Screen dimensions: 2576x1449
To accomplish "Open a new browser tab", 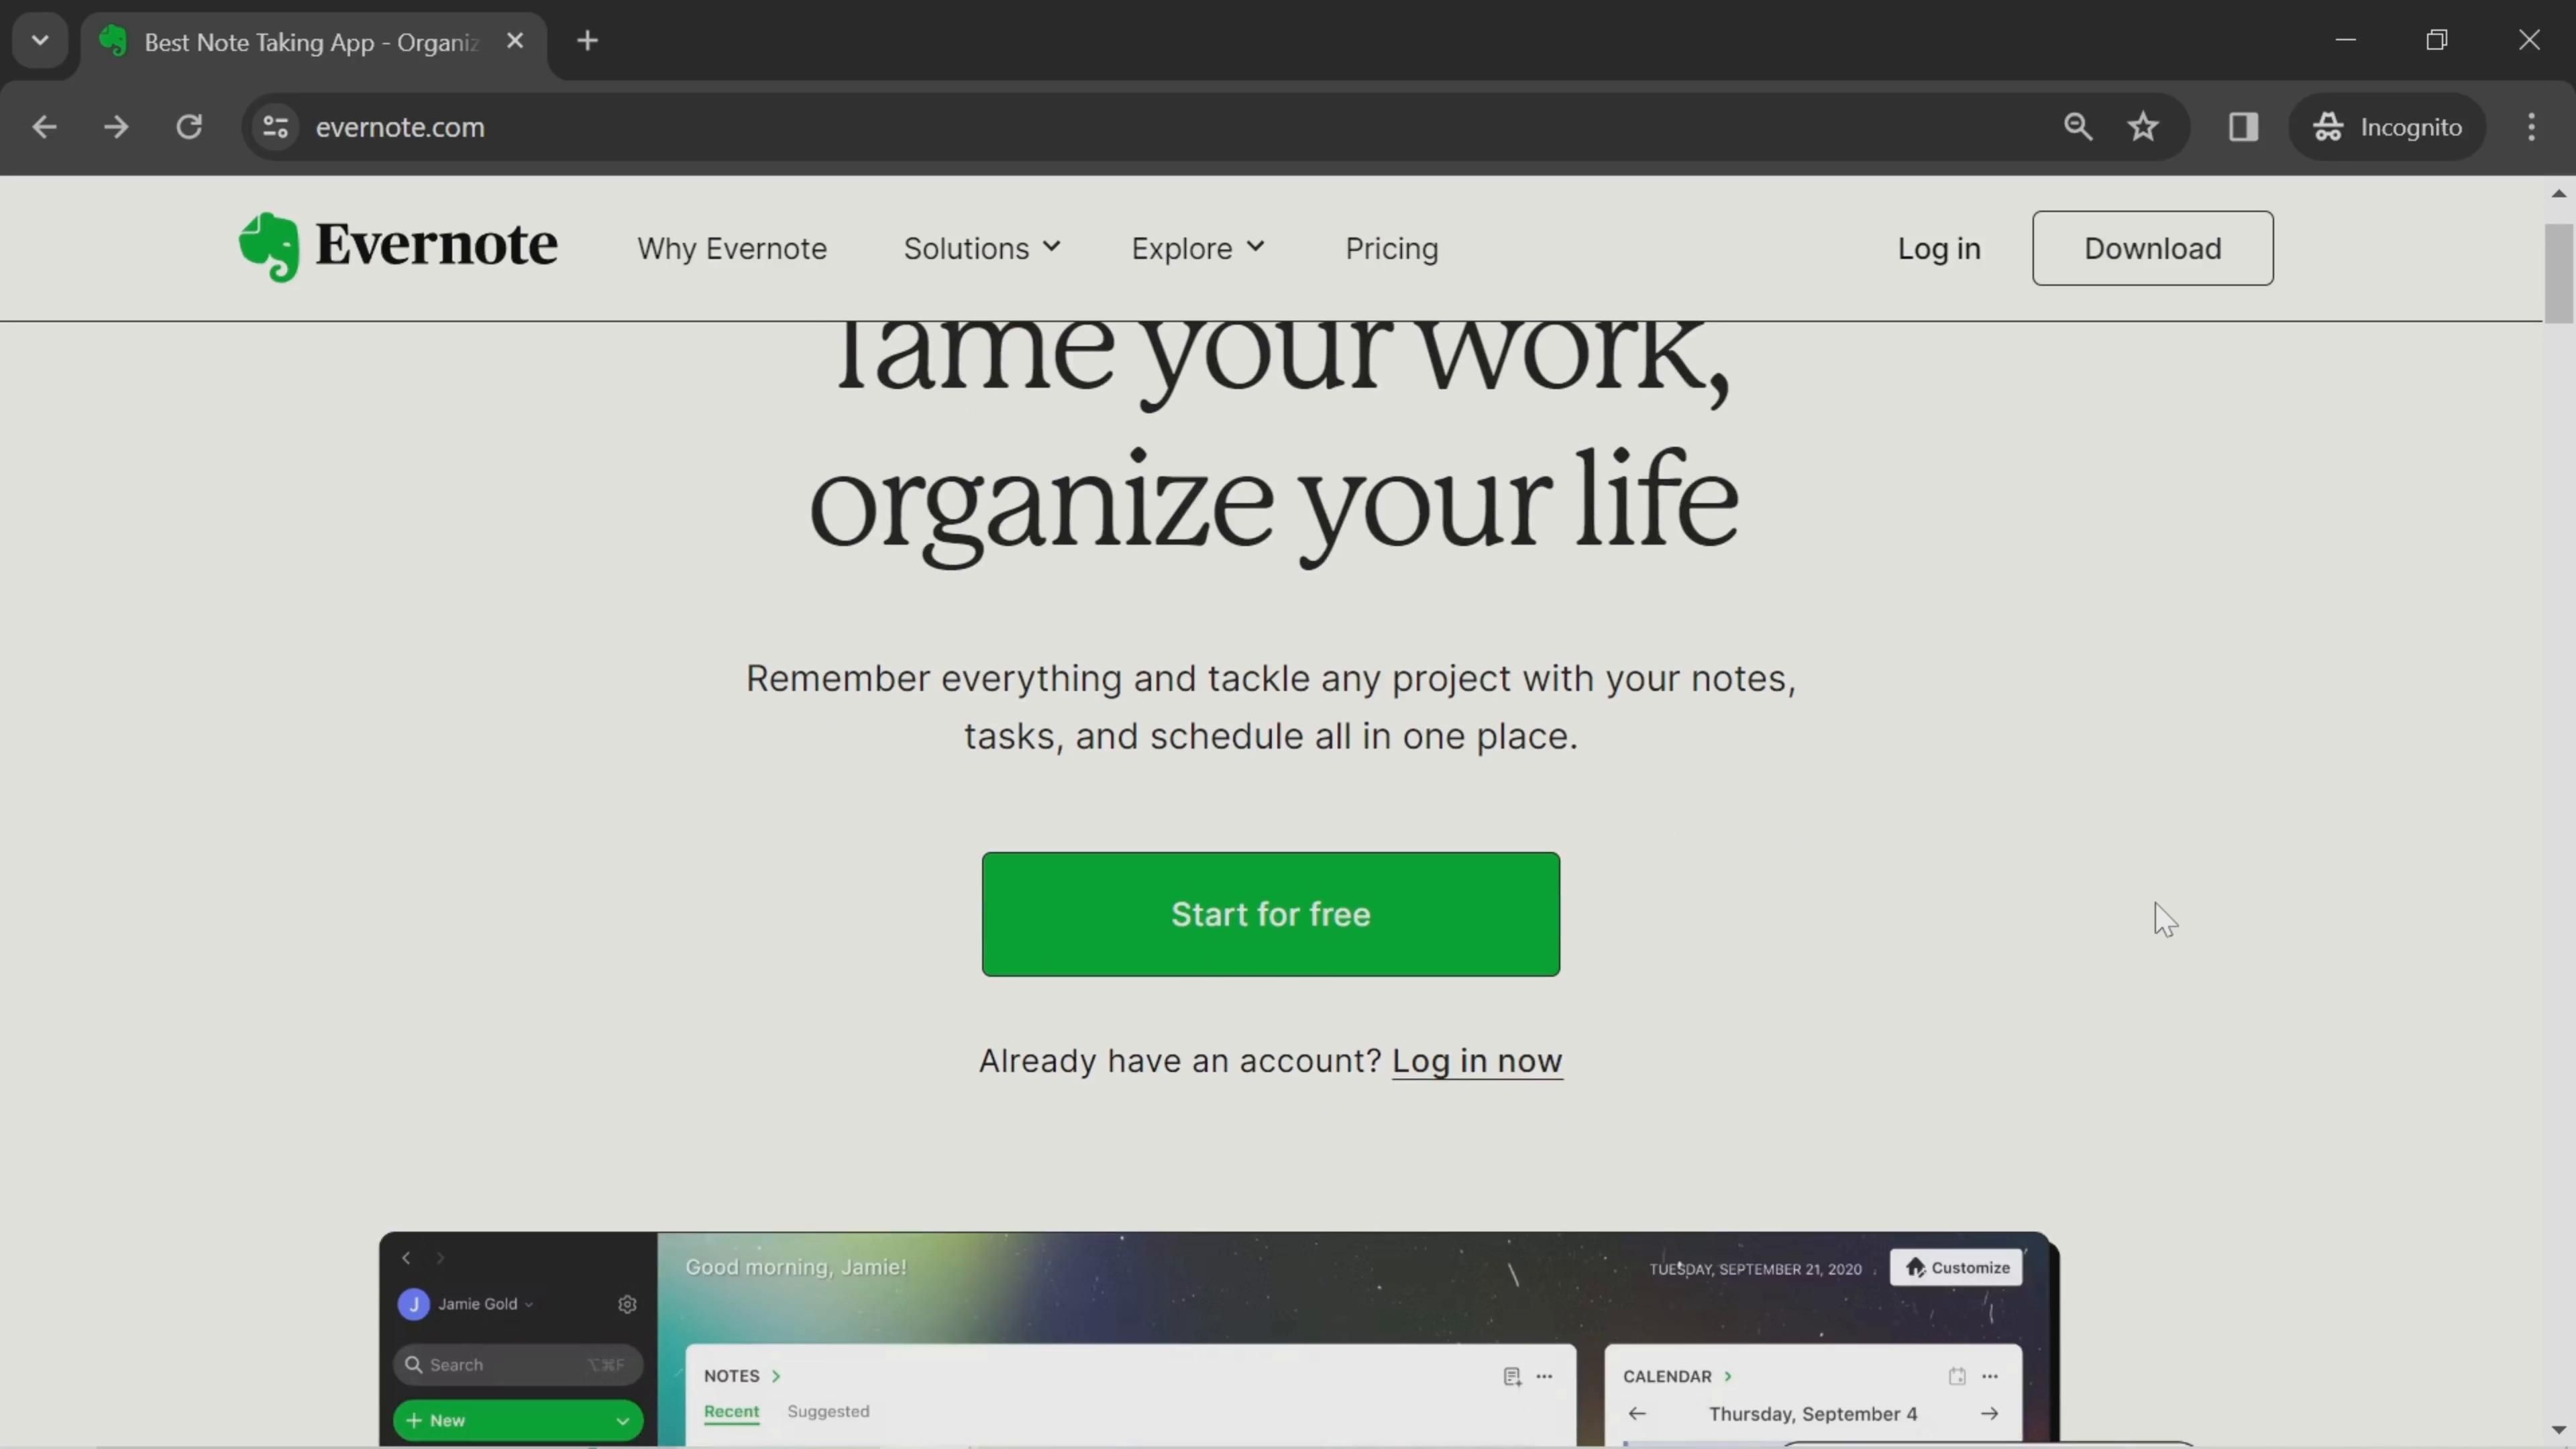I will coord(588,41).
